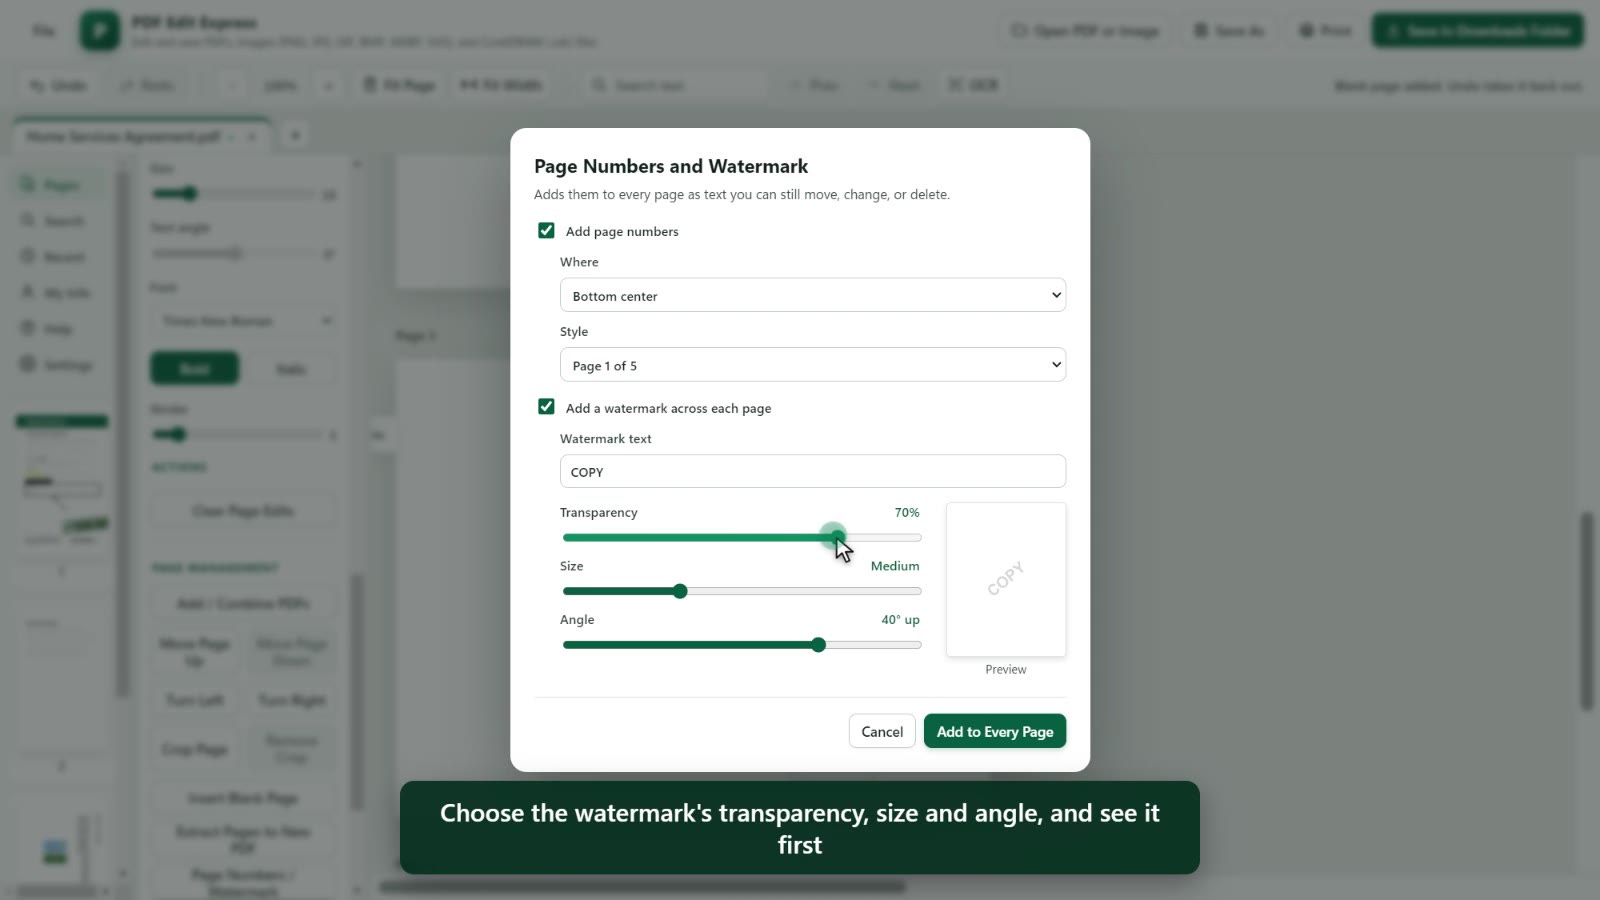1600x900 pixels.
Task: Click Open PDF or Image button
Action: [x=1086, y=31]
